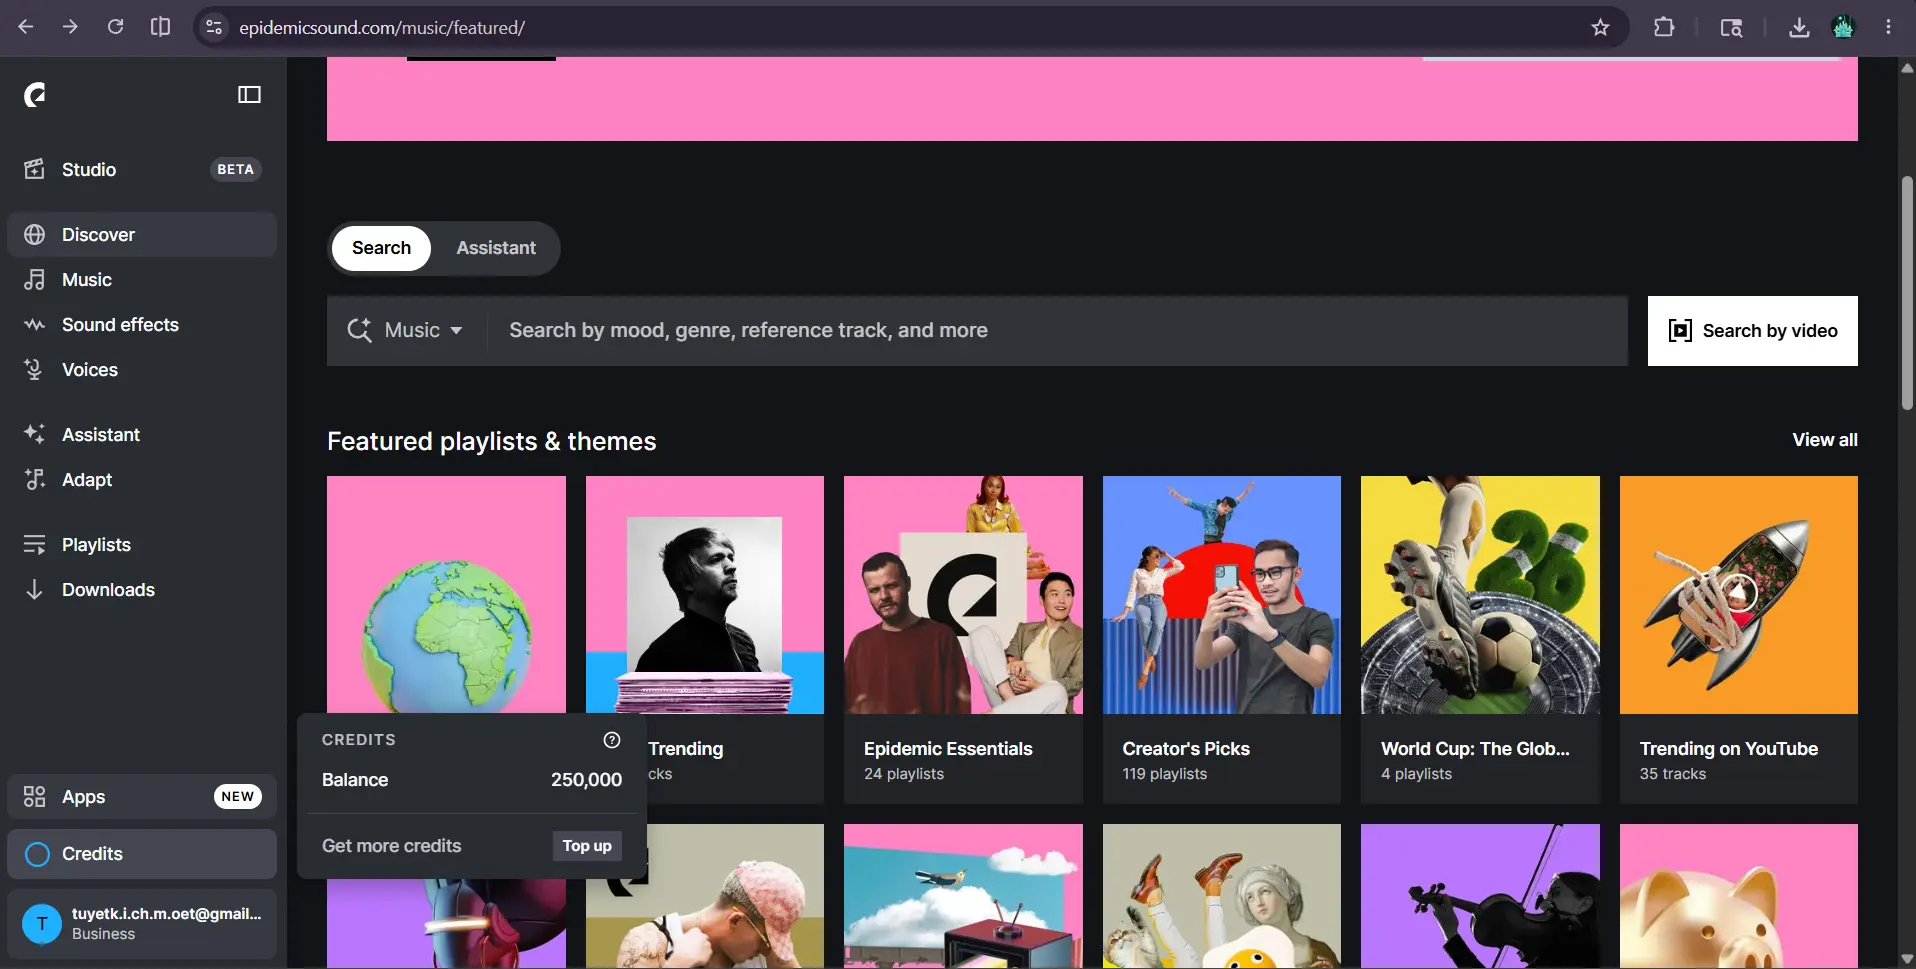Open the Trending on YouTube rocket thumbnail
The image size is (1916, 969).
[x=1739, y=595]
